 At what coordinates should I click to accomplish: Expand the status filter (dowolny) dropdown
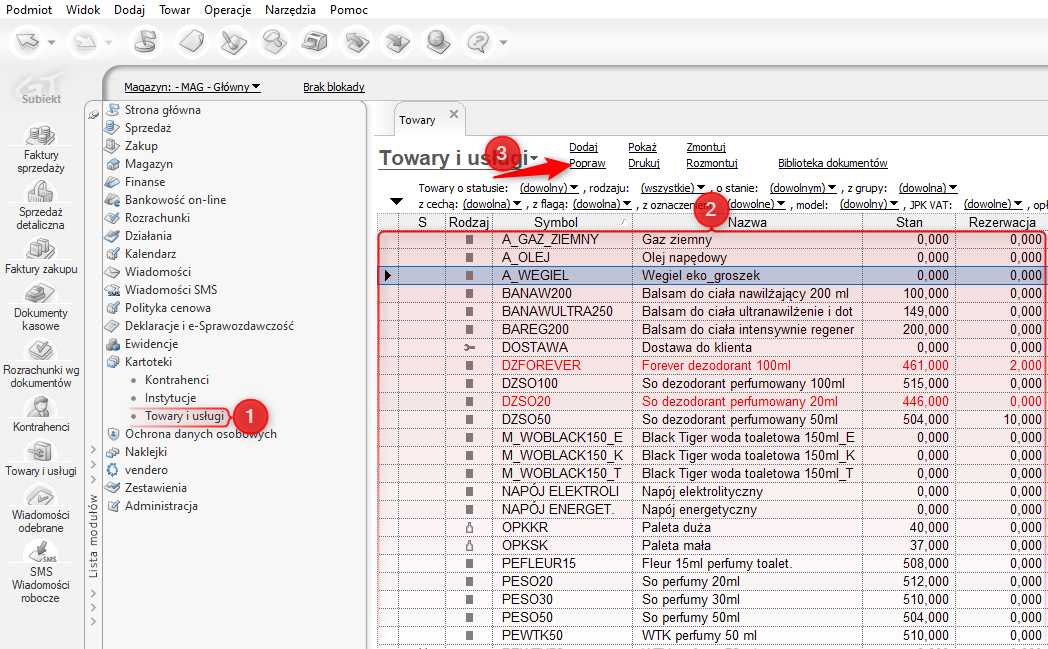point(549,187)
